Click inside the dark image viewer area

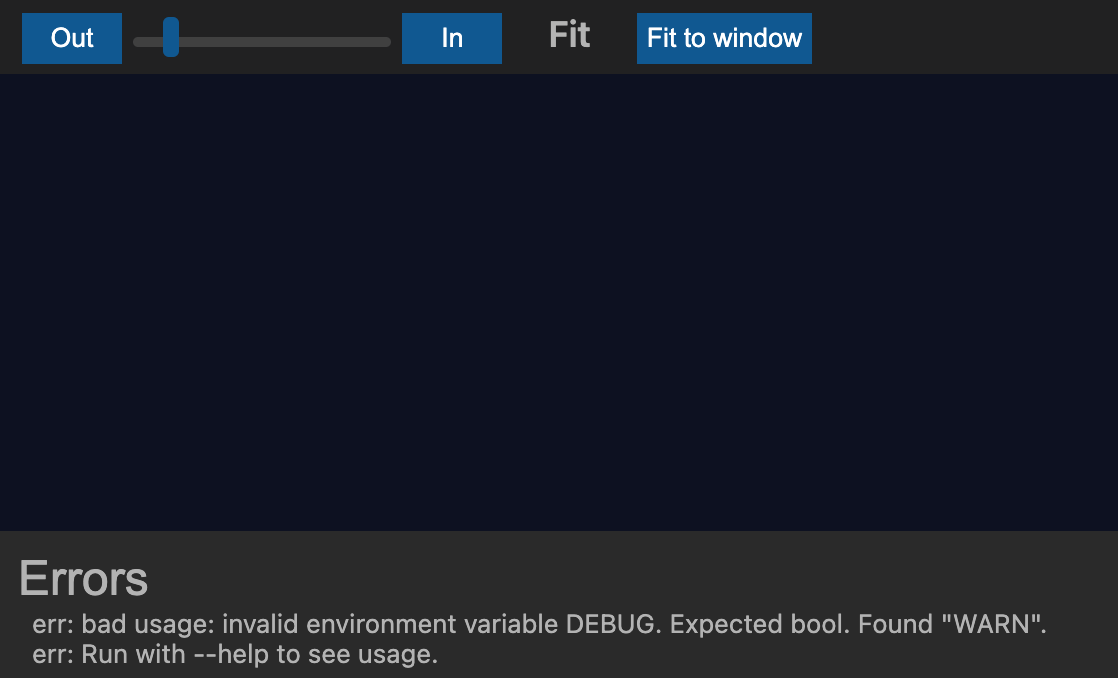[559, 300]
